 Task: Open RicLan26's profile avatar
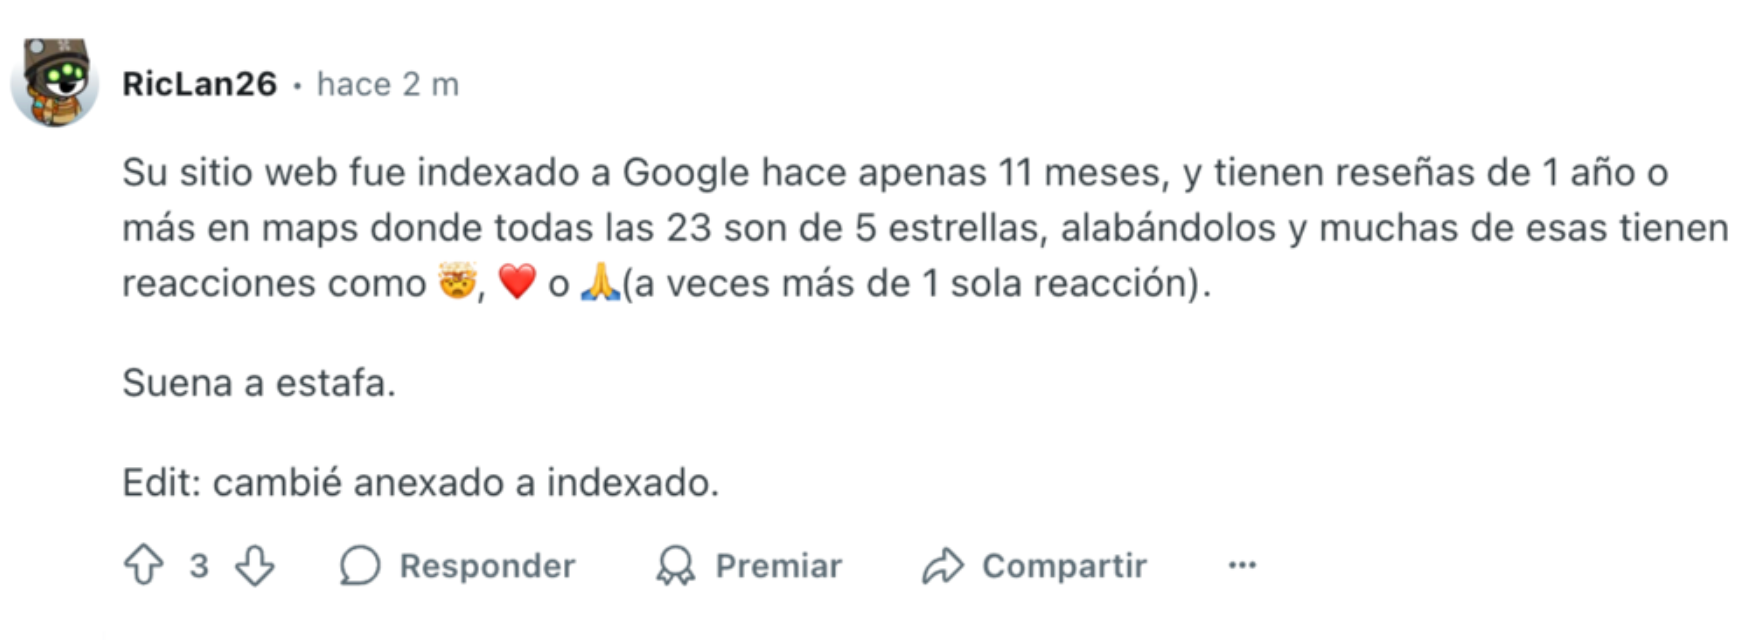click(x=55, y=83)
